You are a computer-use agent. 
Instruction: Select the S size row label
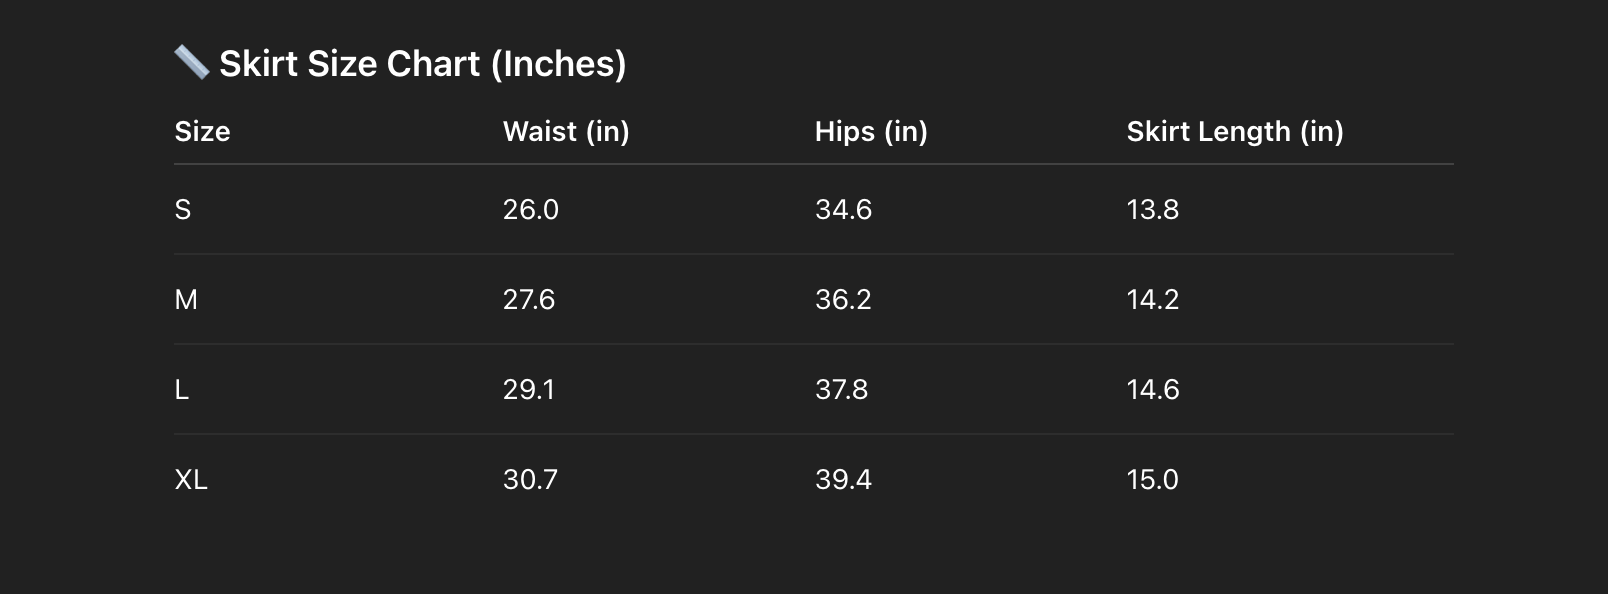point(183,210)
